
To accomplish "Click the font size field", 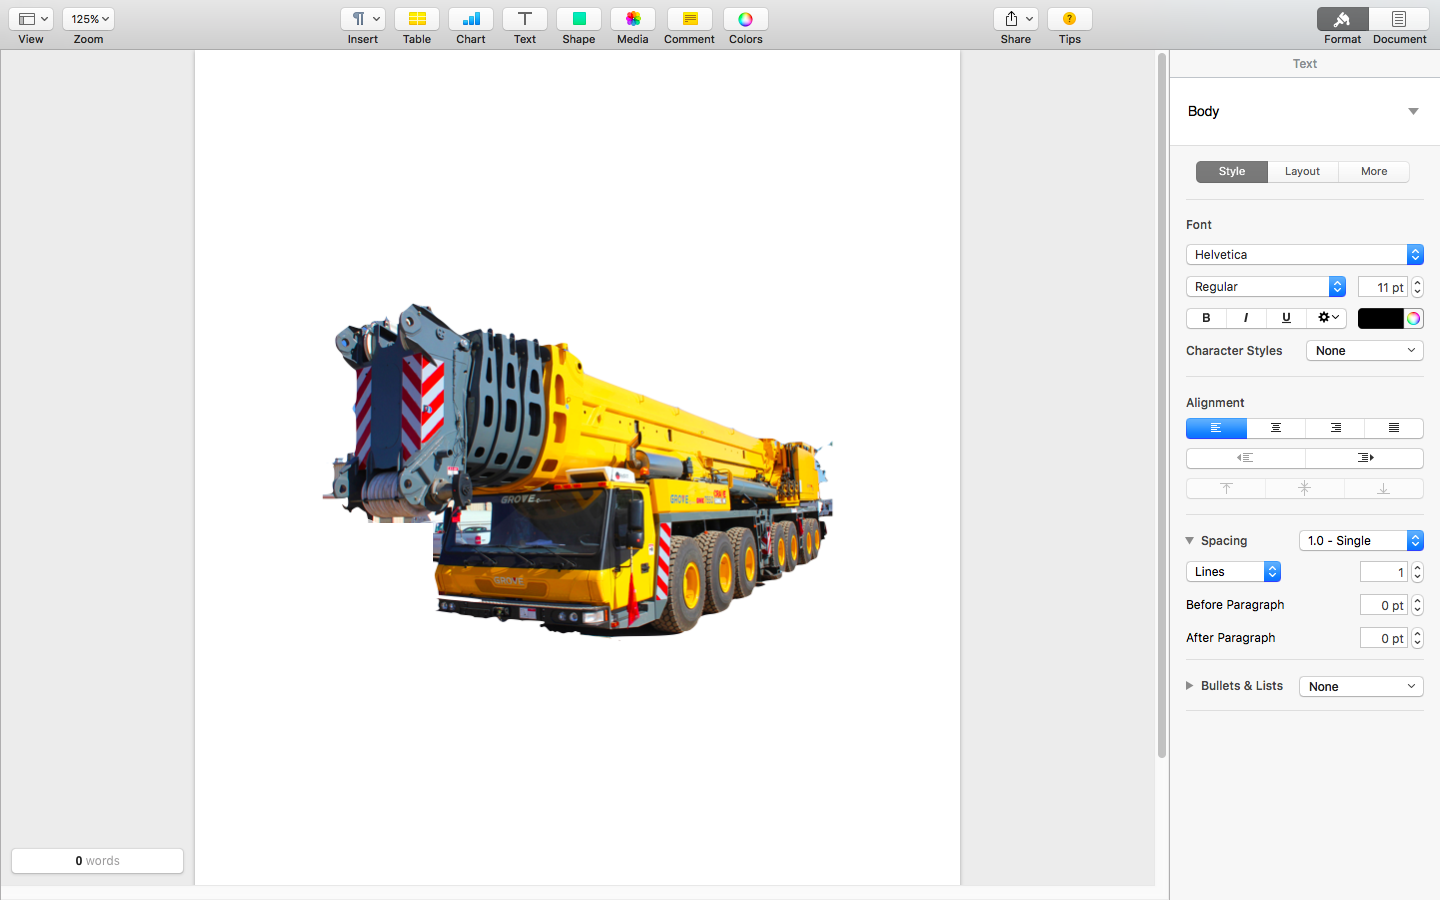I will tap(1384, 287).
